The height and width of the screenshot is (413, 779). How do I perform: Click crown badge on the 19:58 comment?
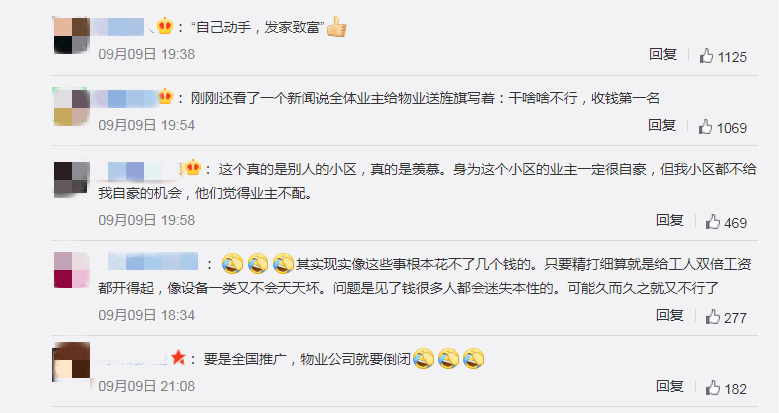tap(192, 168)
